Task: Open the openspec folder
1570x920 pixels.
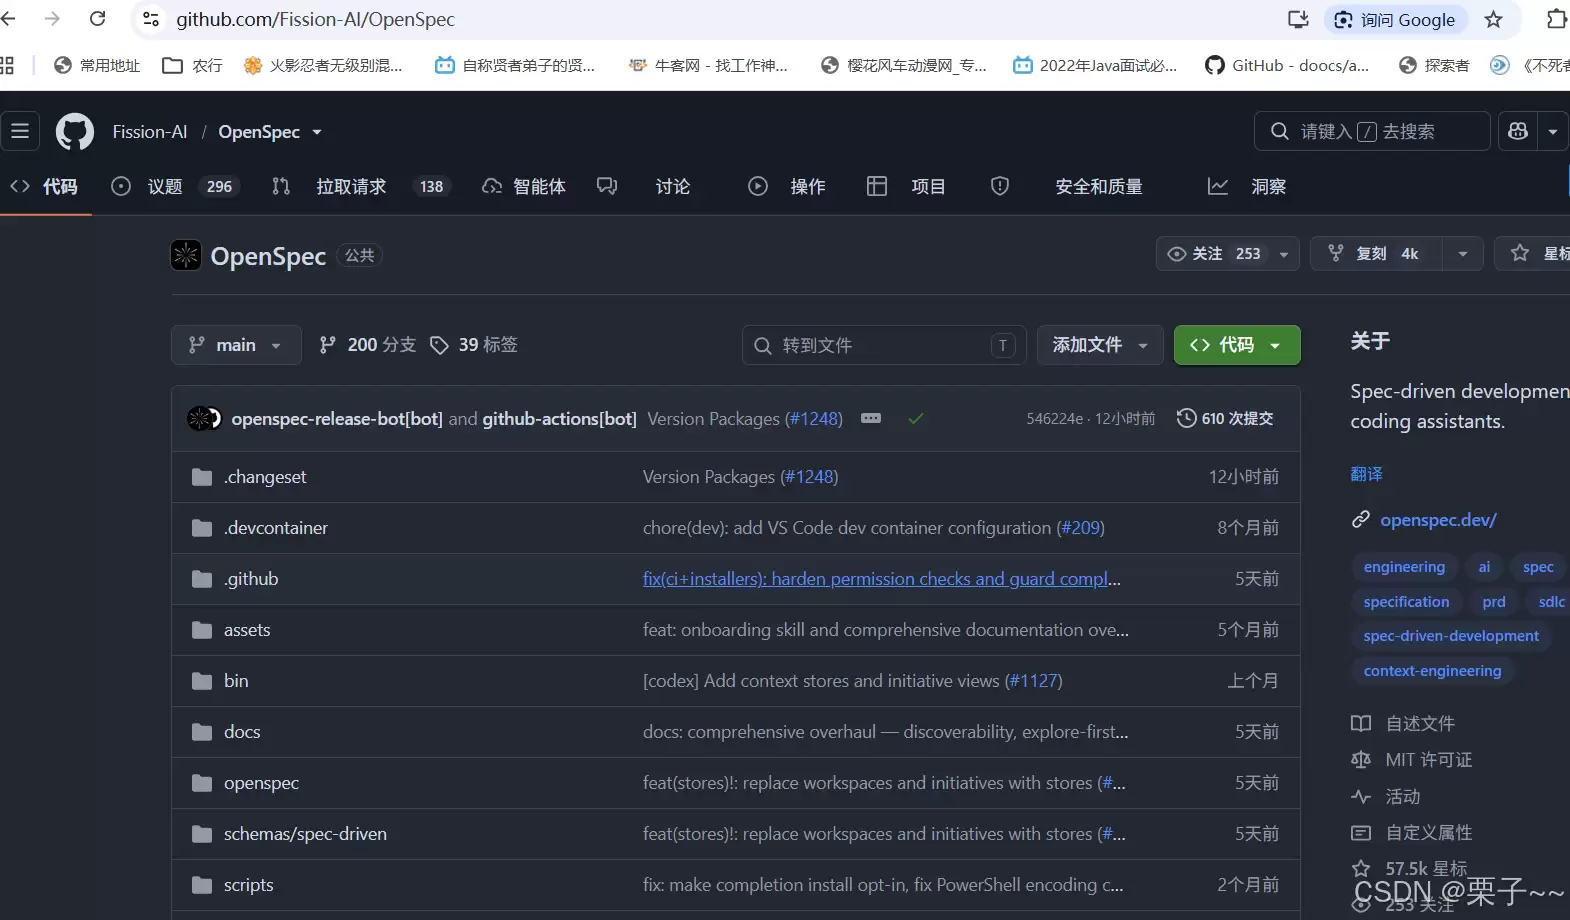Action: click(x=261, y=783)
